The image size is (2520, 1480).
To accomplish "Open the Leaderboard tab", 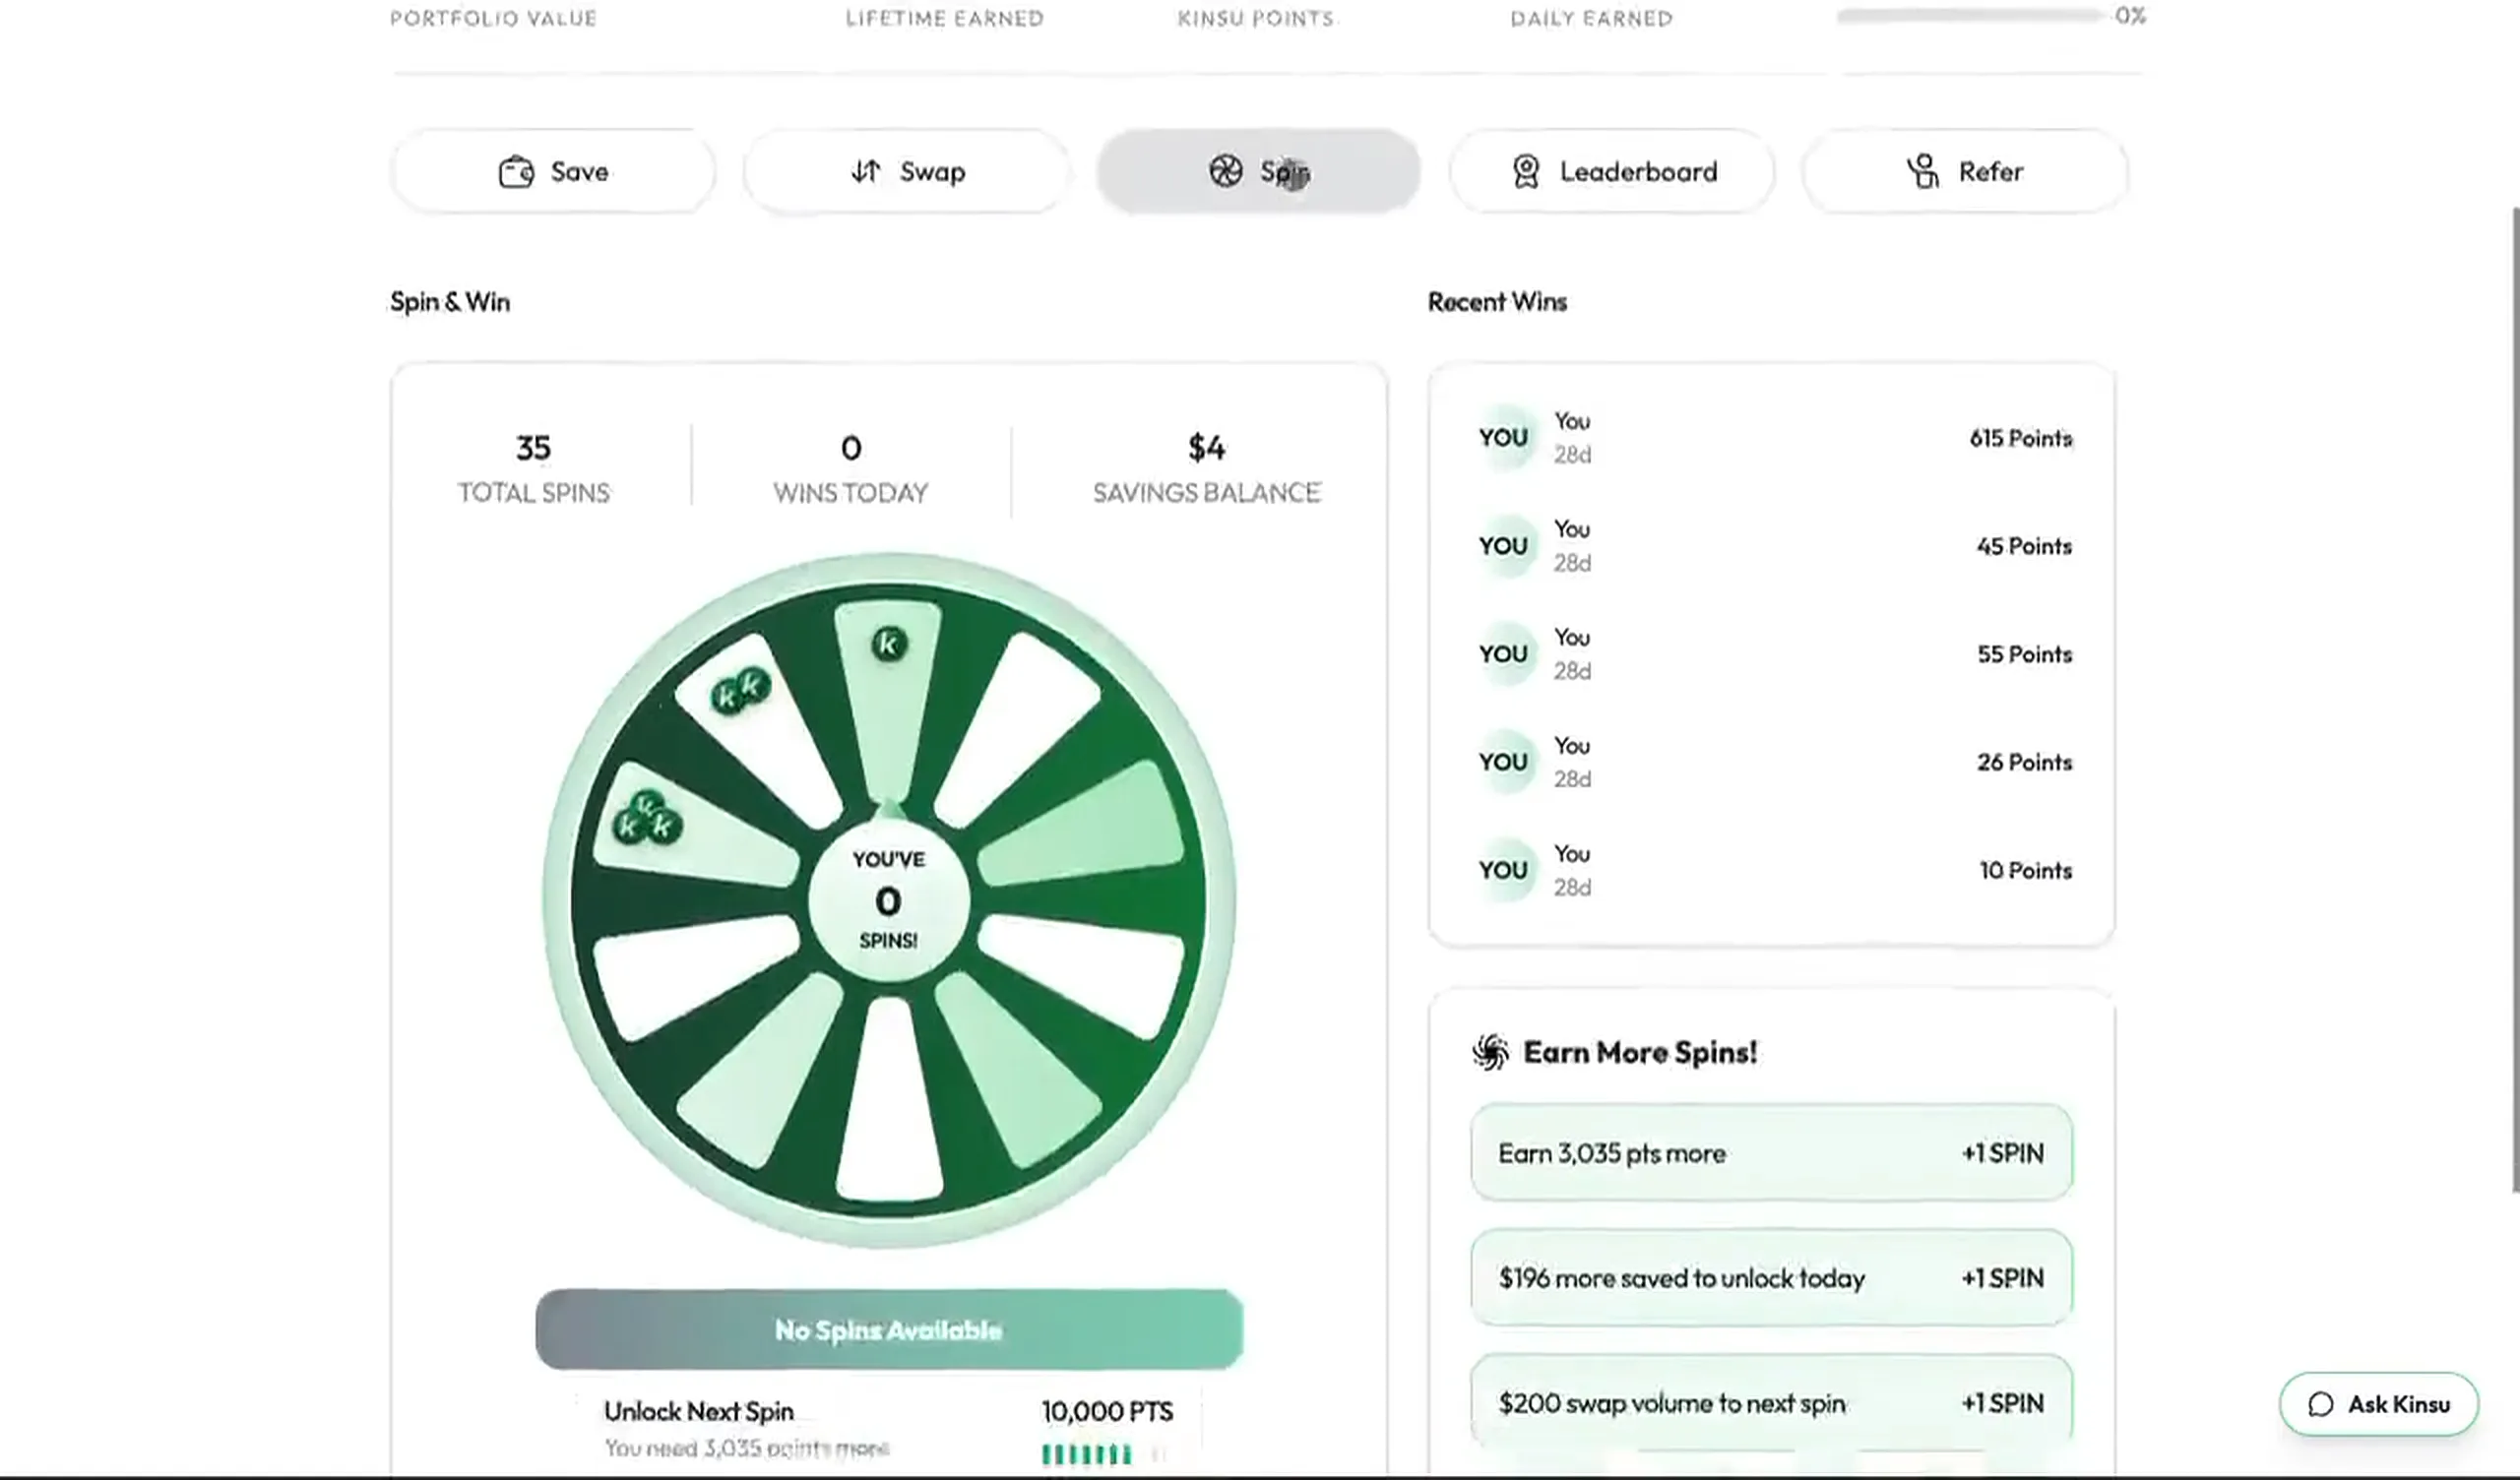I will tap(1612, 171).
